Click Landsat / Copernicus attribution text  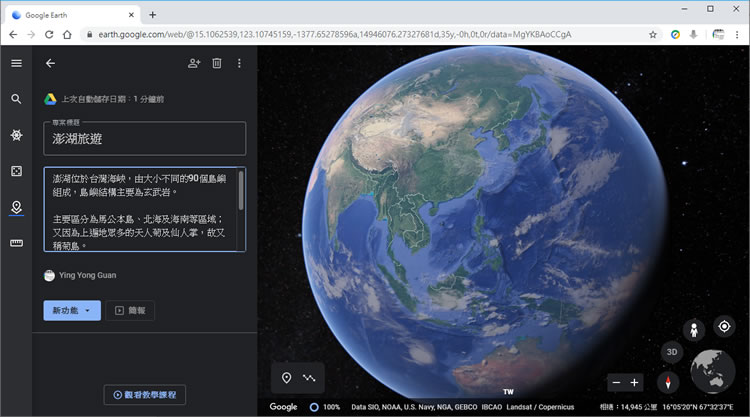540,407
